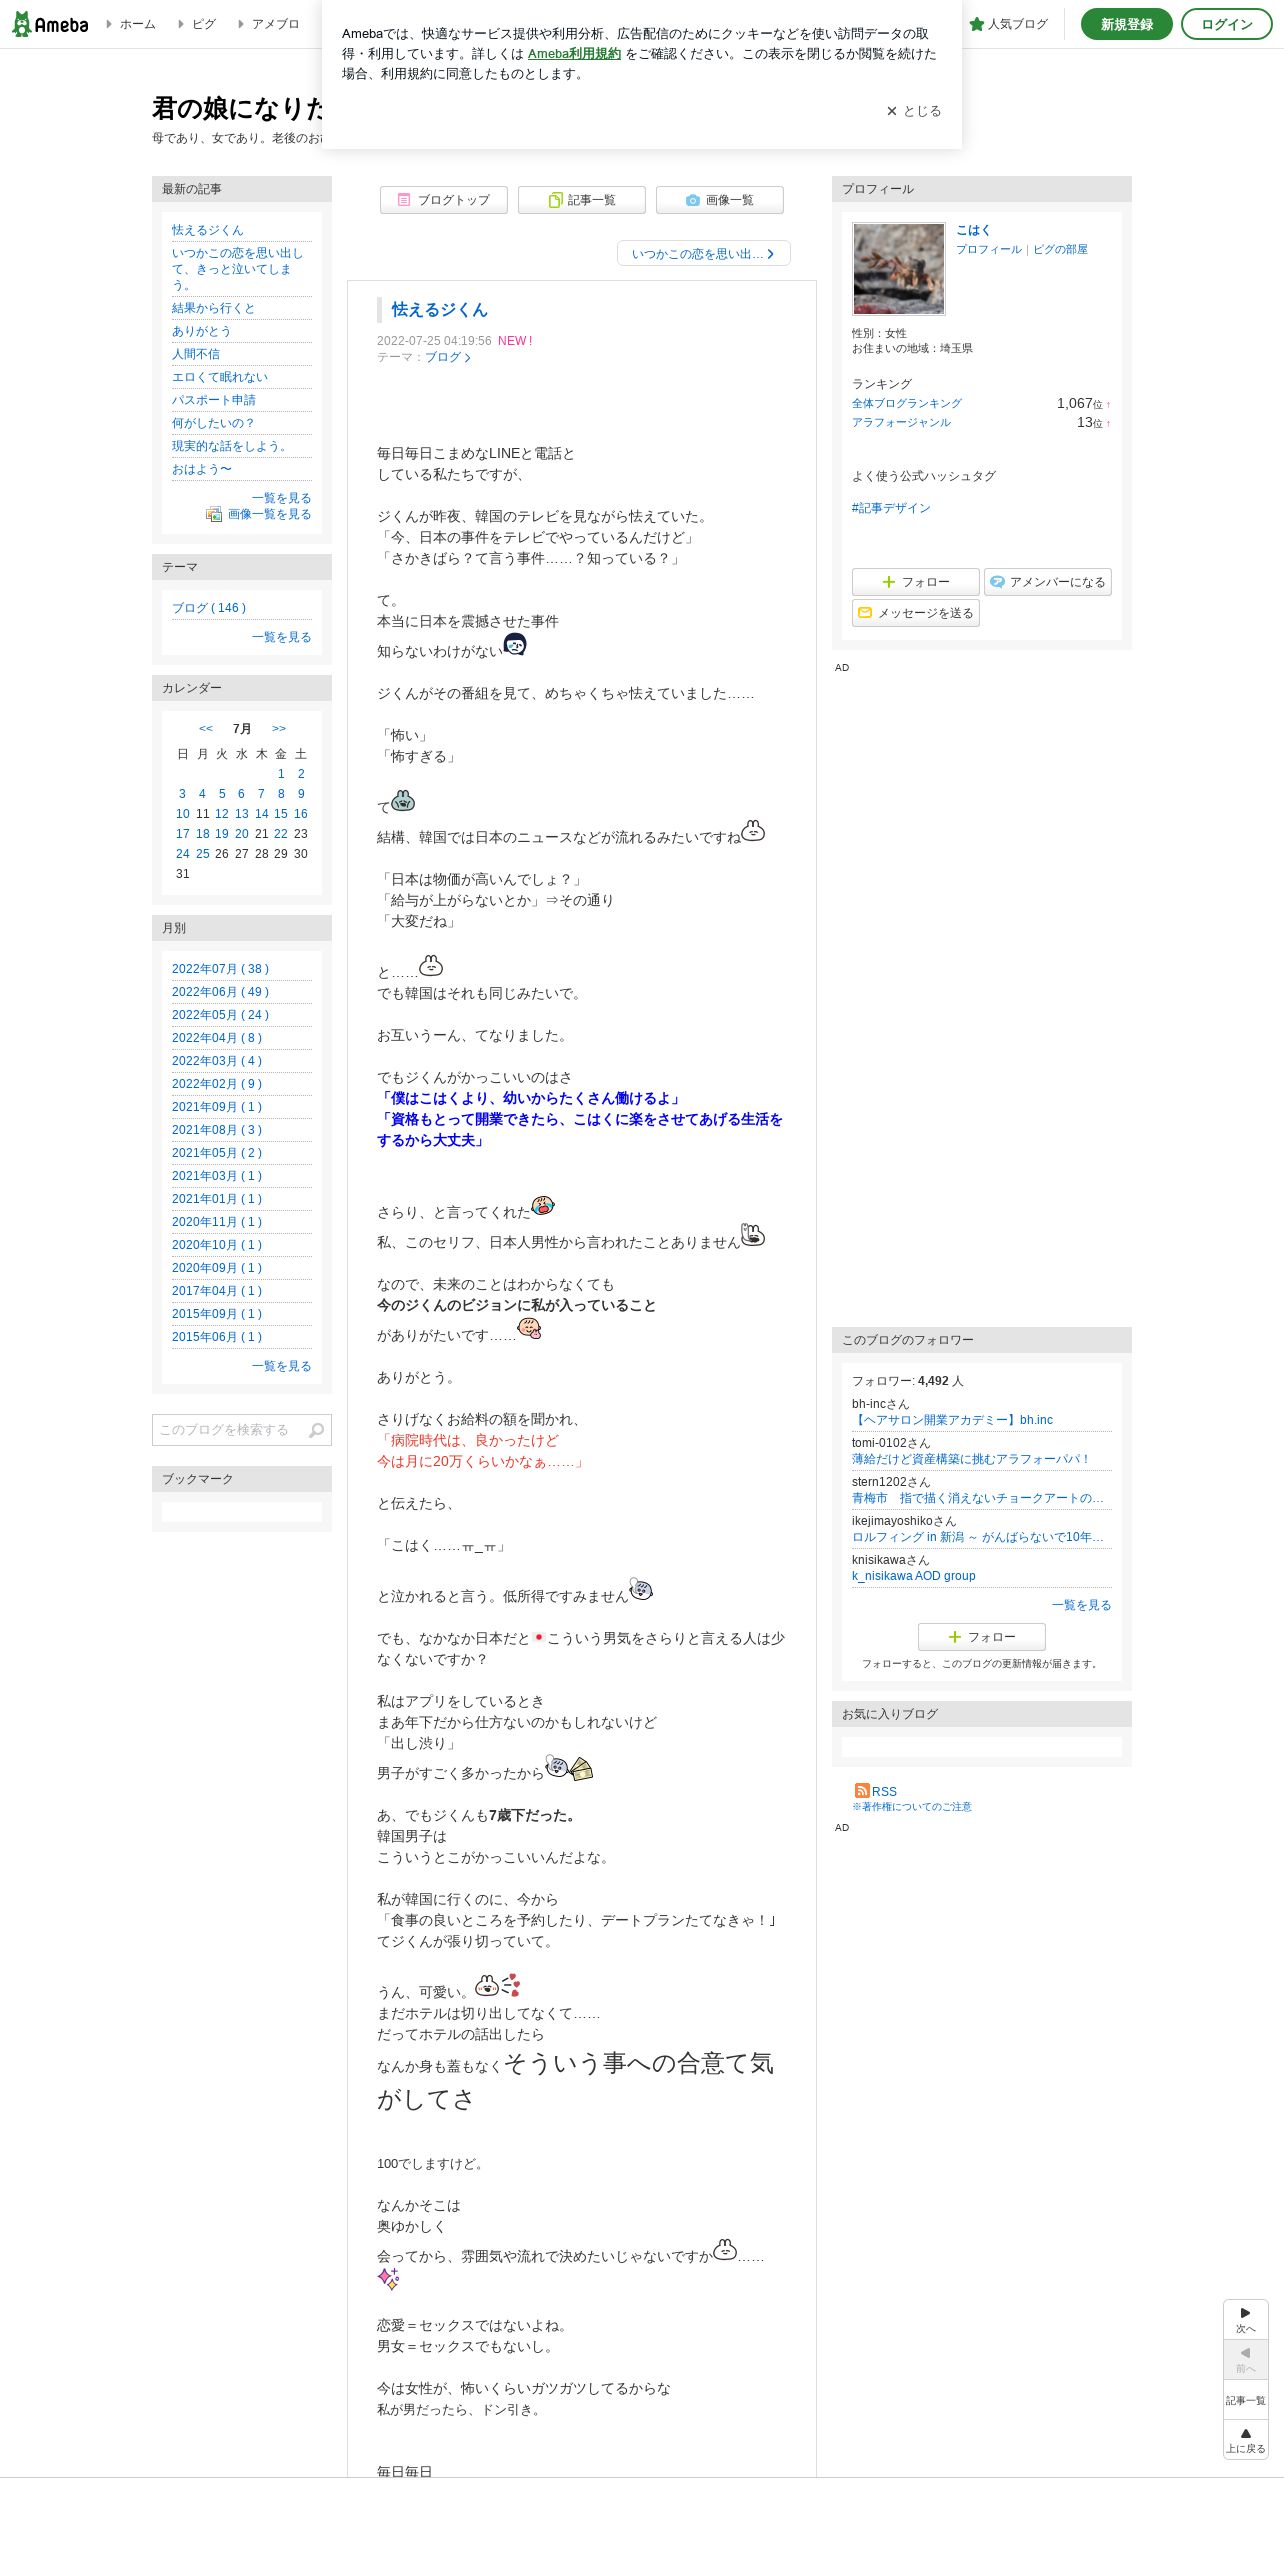This screenshot has height=2568, width=1284.
Task: Open follower blog 【ヘアサロン開業アカデミー】bh.inc
Action: pyautogui.click(x=953, y=1420)
